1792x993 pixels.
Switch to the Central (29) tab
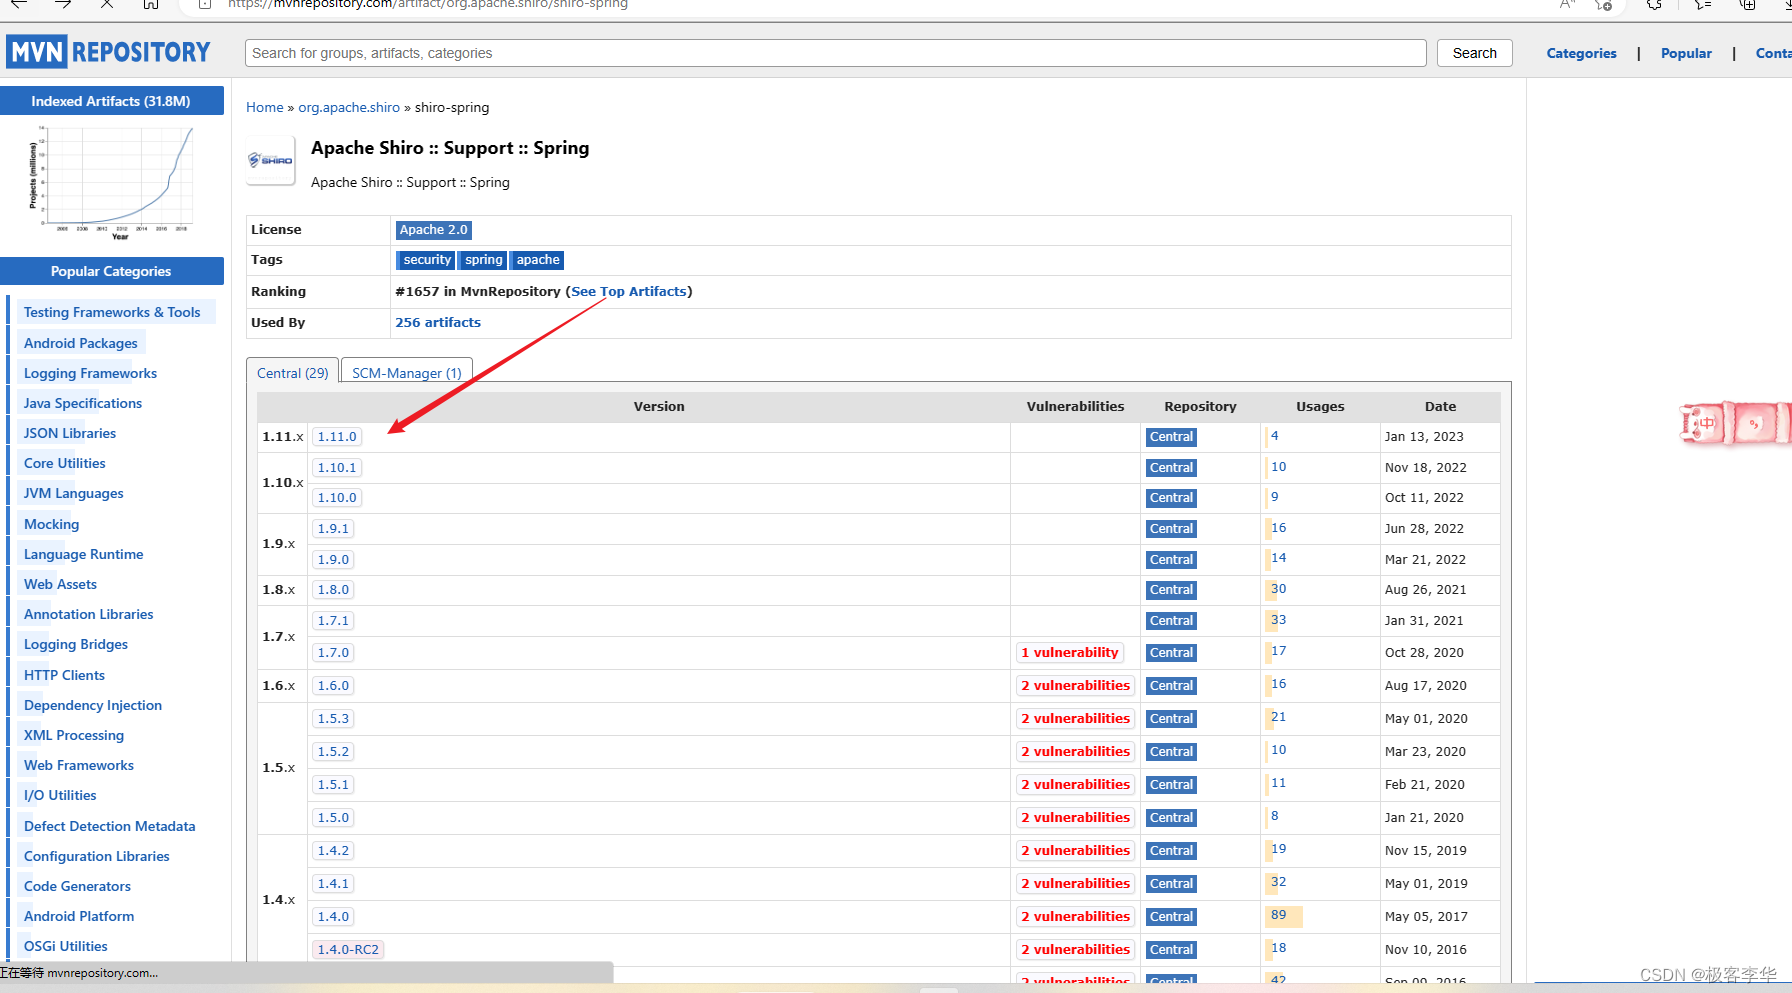click(292, 372)
